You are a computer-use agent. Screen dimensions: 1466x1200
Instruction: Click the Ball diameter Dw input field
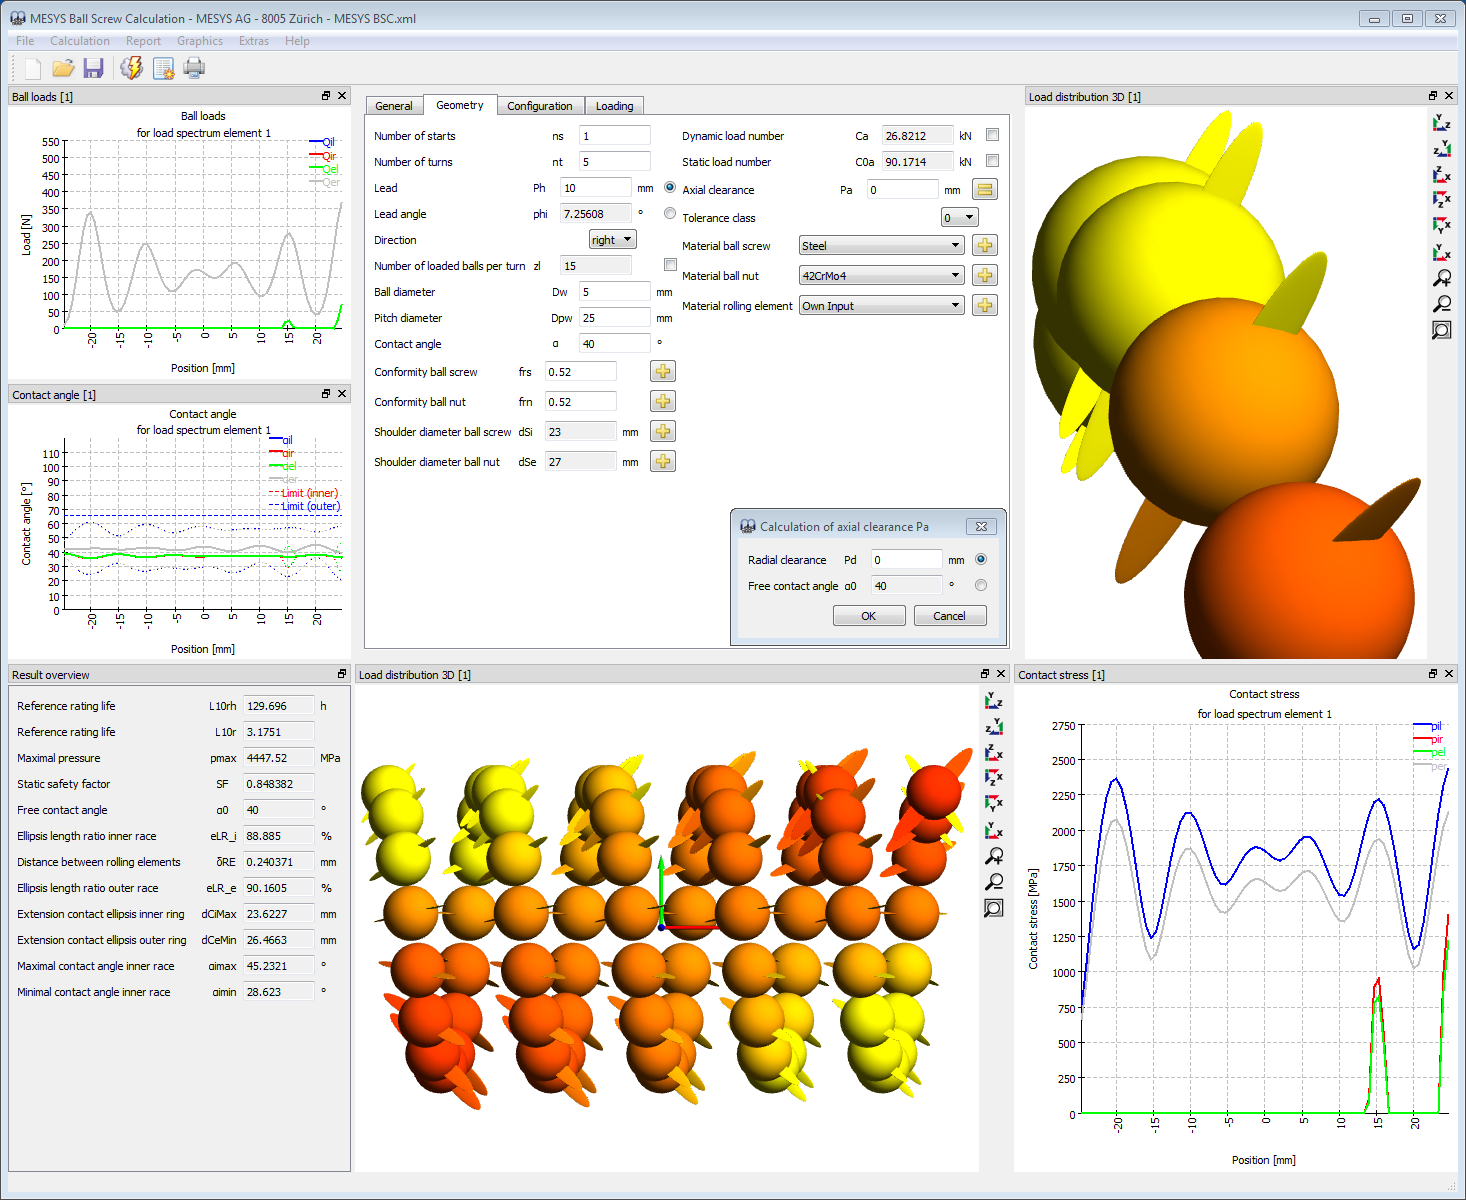[614, 292]
